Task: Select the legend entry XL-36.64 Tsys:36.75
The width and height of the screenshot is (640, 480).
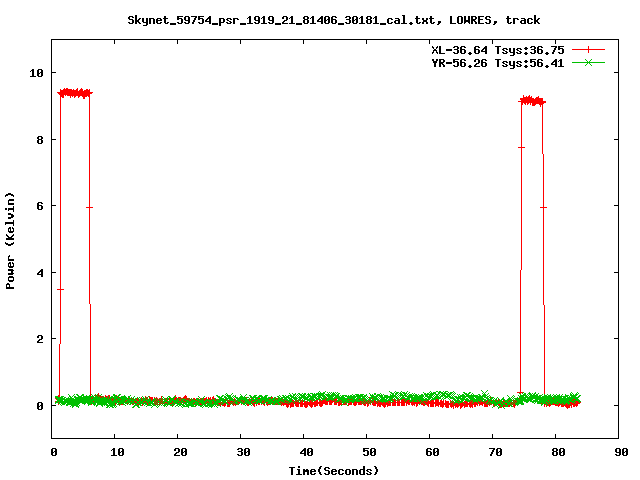Action: [498, 50]
